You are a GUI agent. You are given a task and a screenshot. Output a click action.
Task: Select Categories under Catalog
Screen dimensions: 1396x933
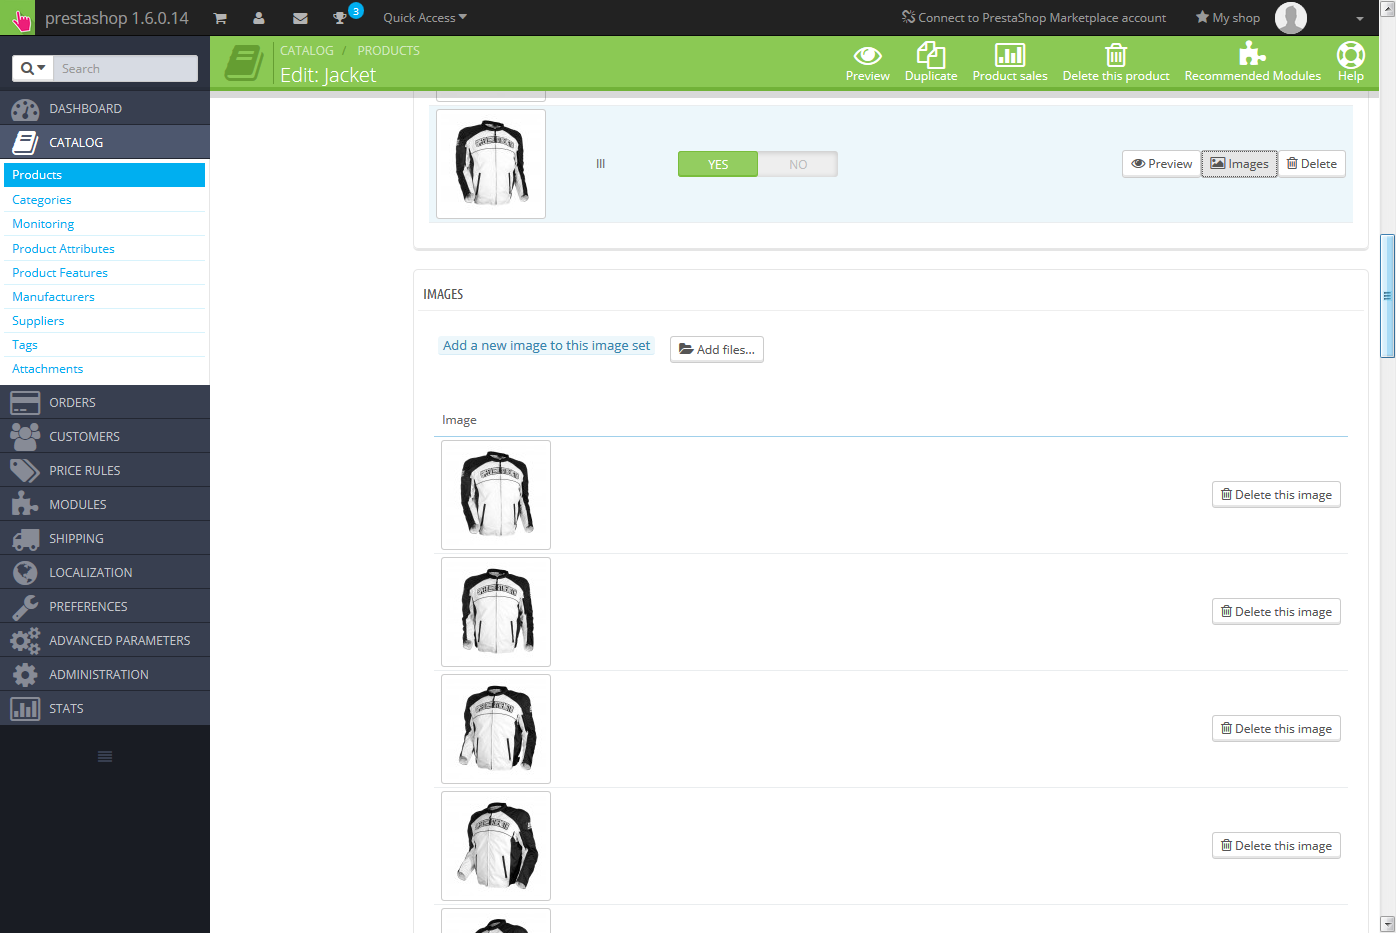42,200
